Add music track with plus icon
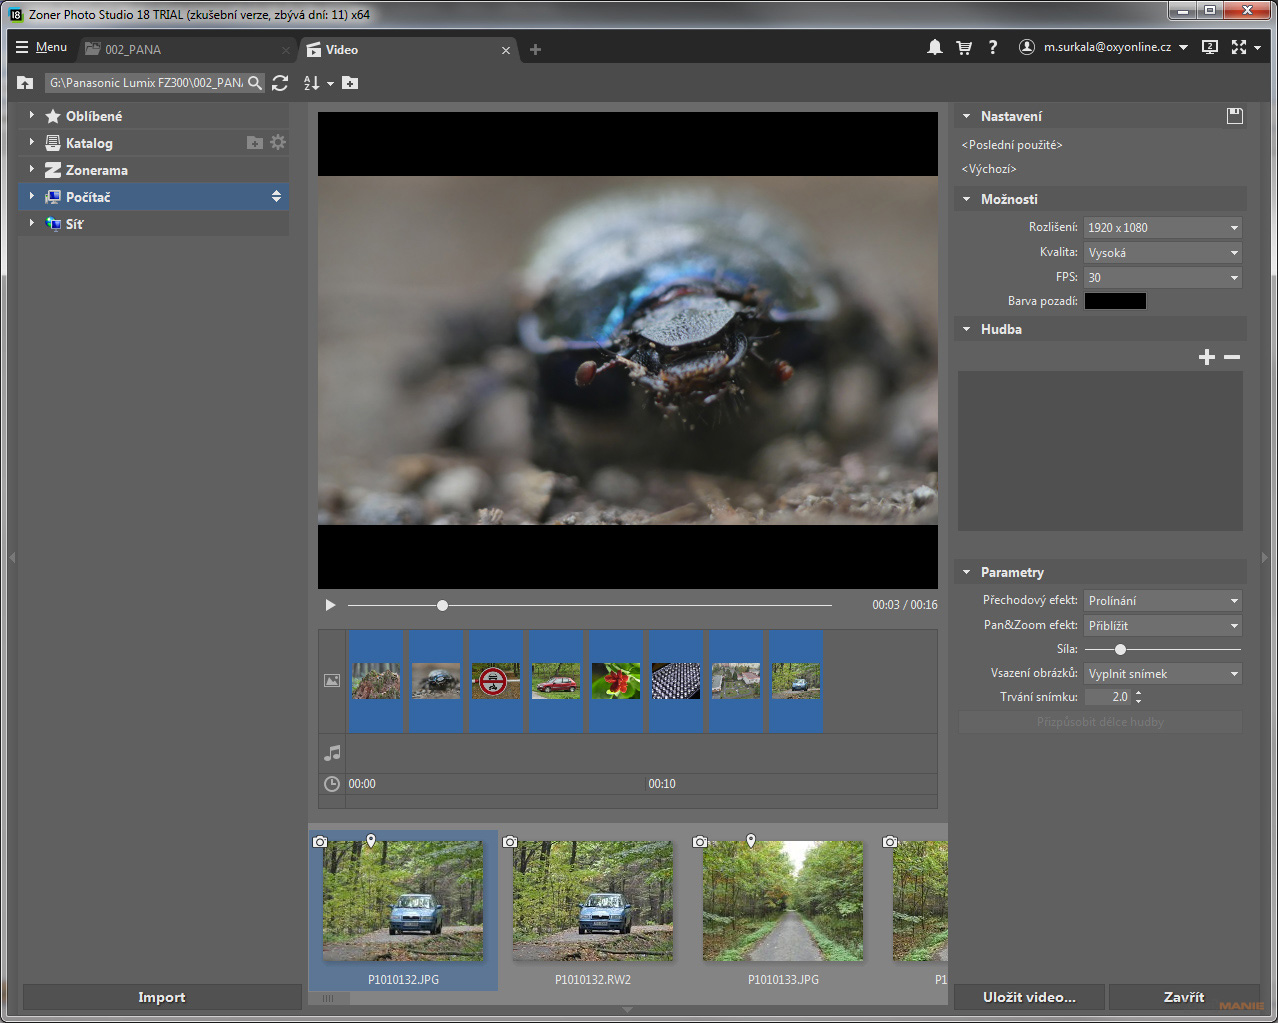 click(x=1206, y=357)
